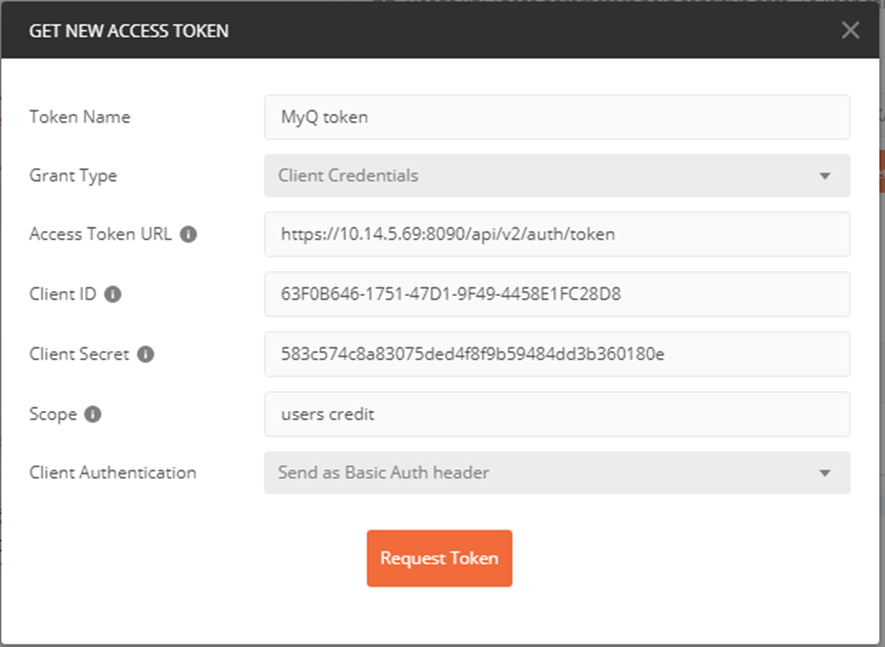Click info icon next to Client Secret

pyautogui.click(x=146, y=354)
